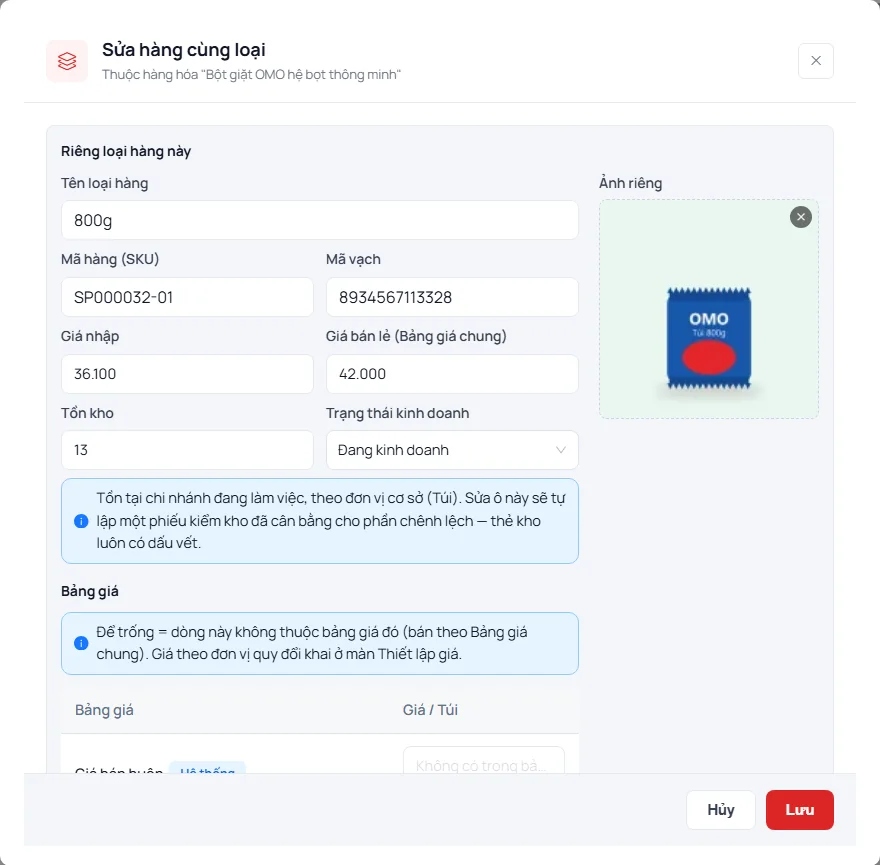Edit the Giá bán lẻ price field

(x=452, y=374)
